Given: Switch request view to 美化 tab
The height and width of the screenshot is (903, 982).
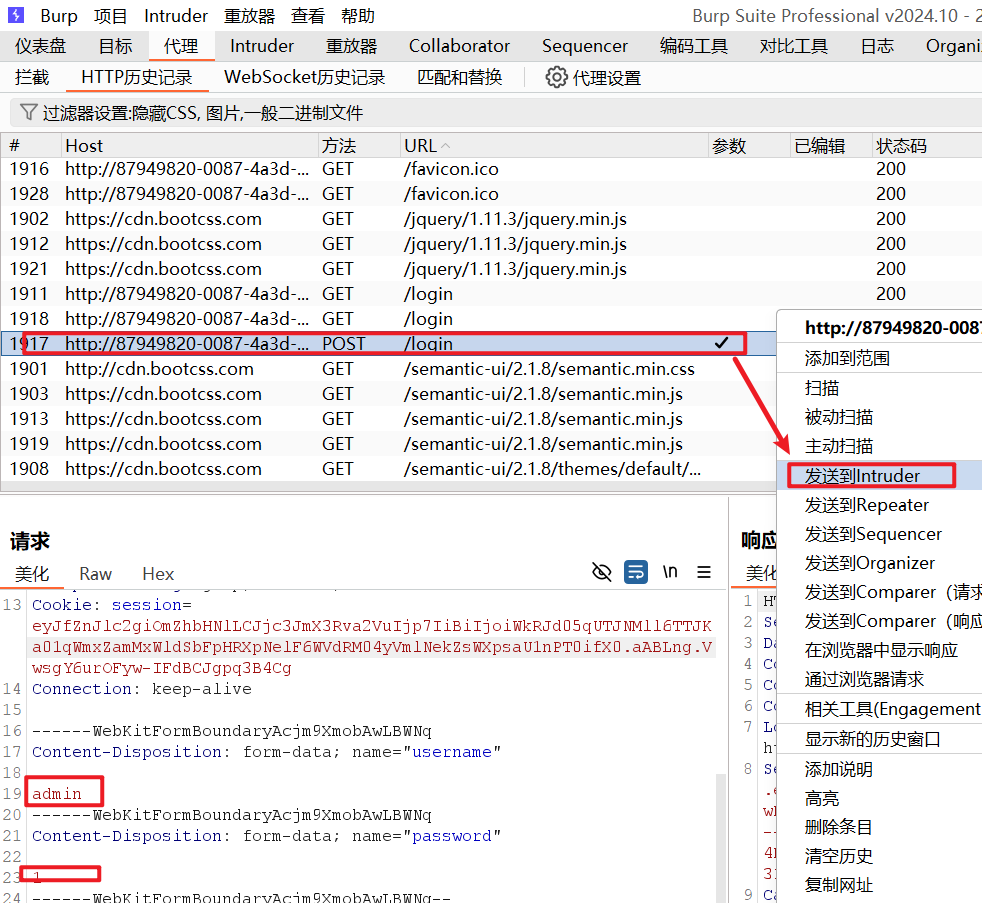Looking at the screenshot, I should tap(33, 574).
